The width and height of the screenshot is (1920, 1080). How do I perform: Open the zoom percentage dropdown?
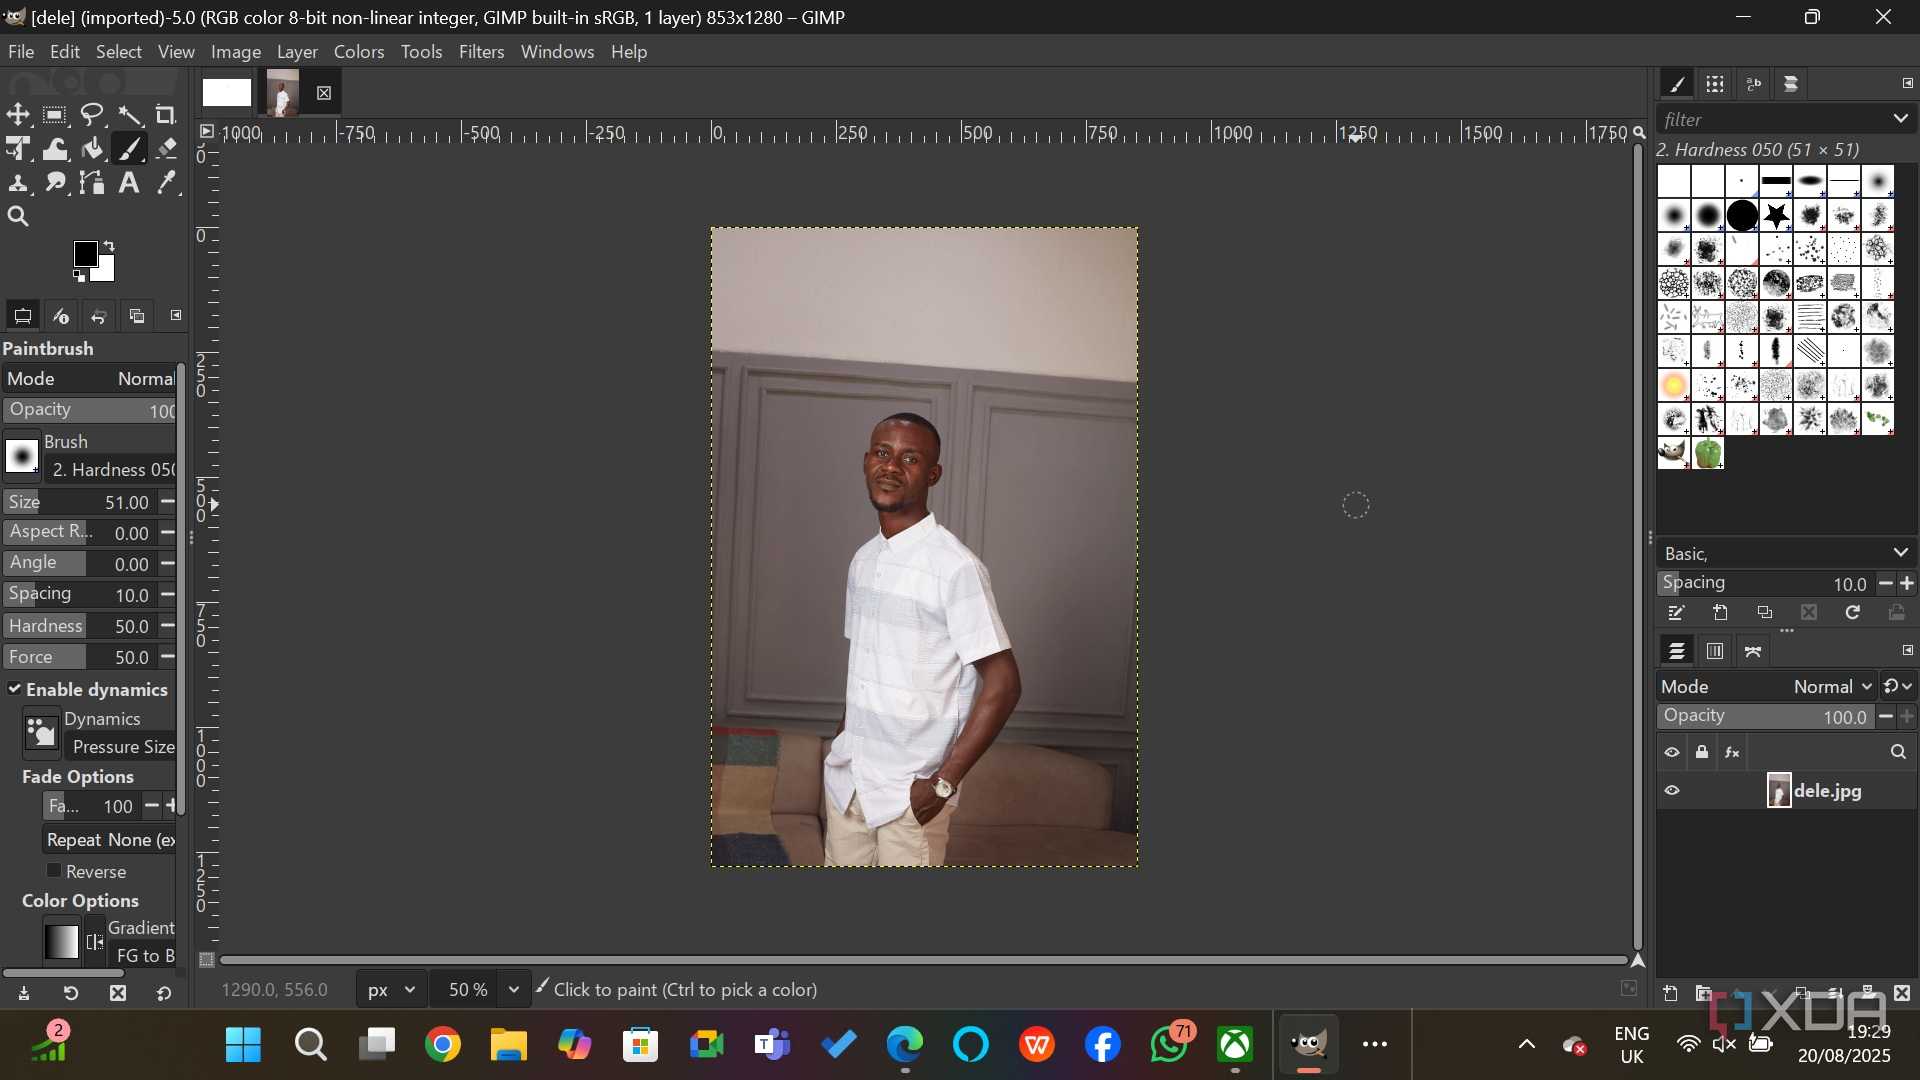(x=513, y=990)
